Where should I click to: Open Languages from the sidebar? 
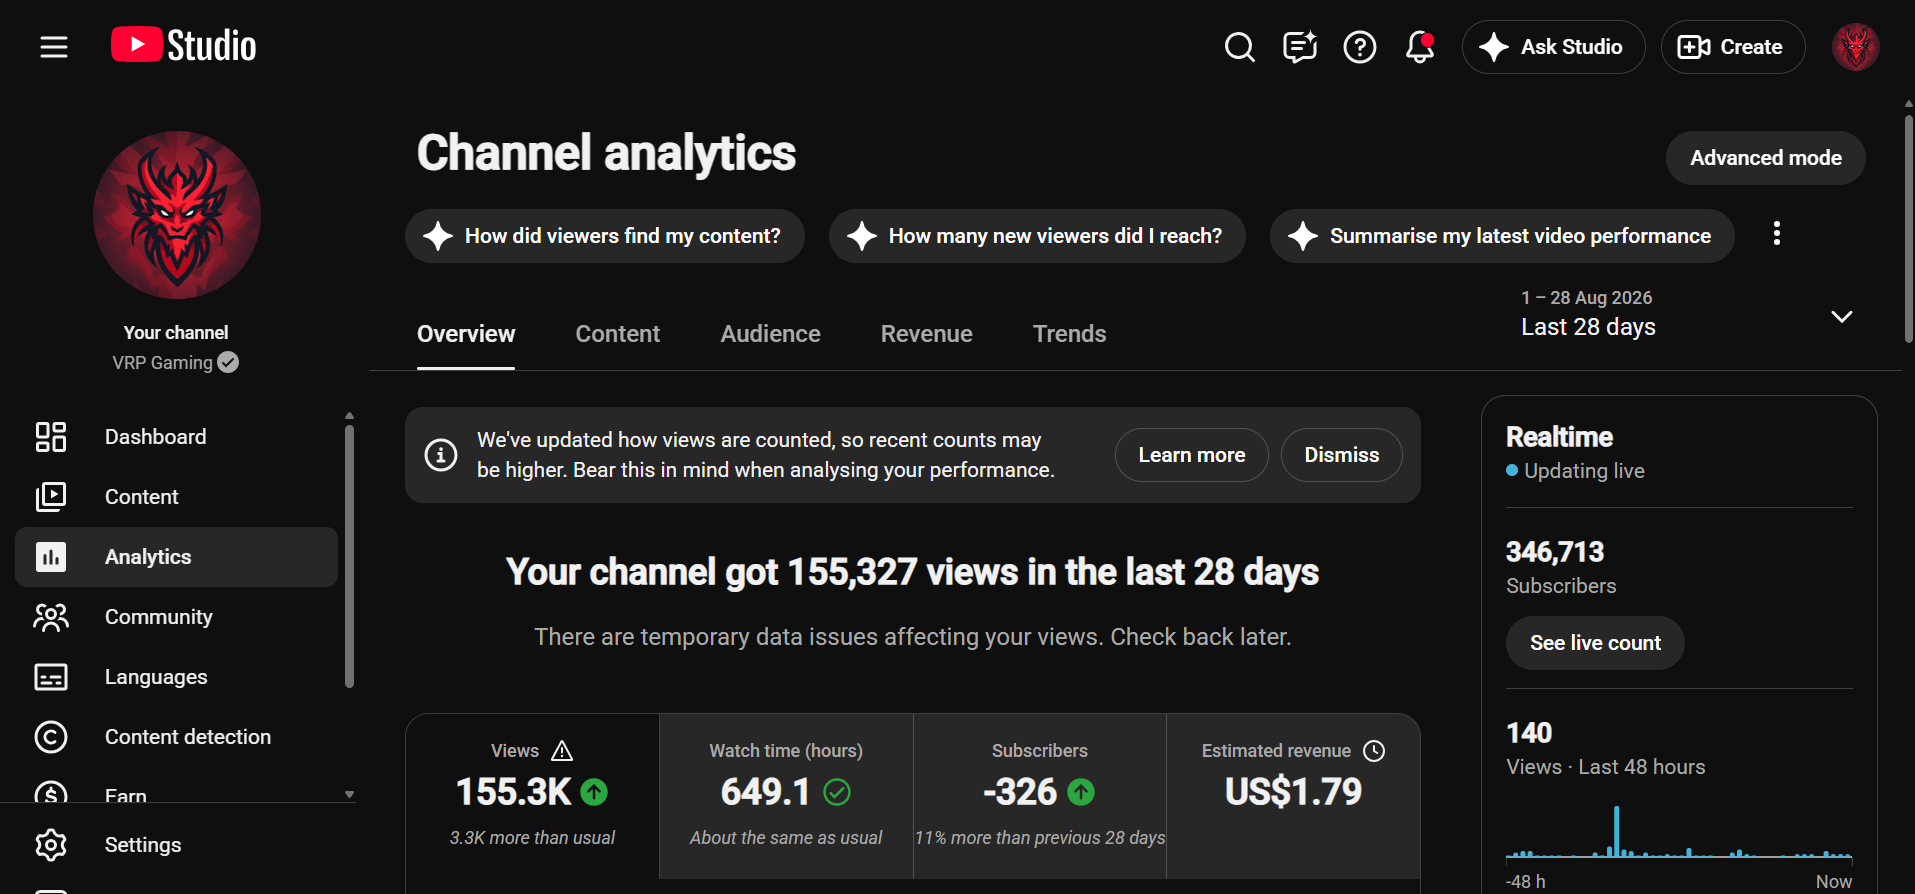177,677
